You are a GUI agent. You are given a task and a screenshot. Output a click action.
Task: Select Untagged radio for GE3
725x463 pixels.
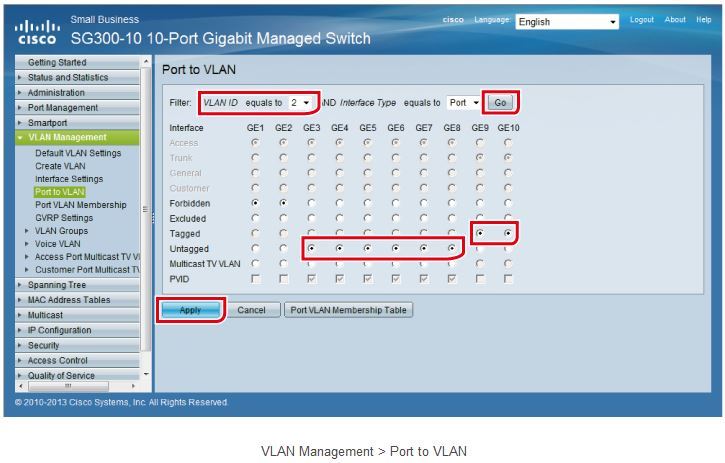pos(312,248)
